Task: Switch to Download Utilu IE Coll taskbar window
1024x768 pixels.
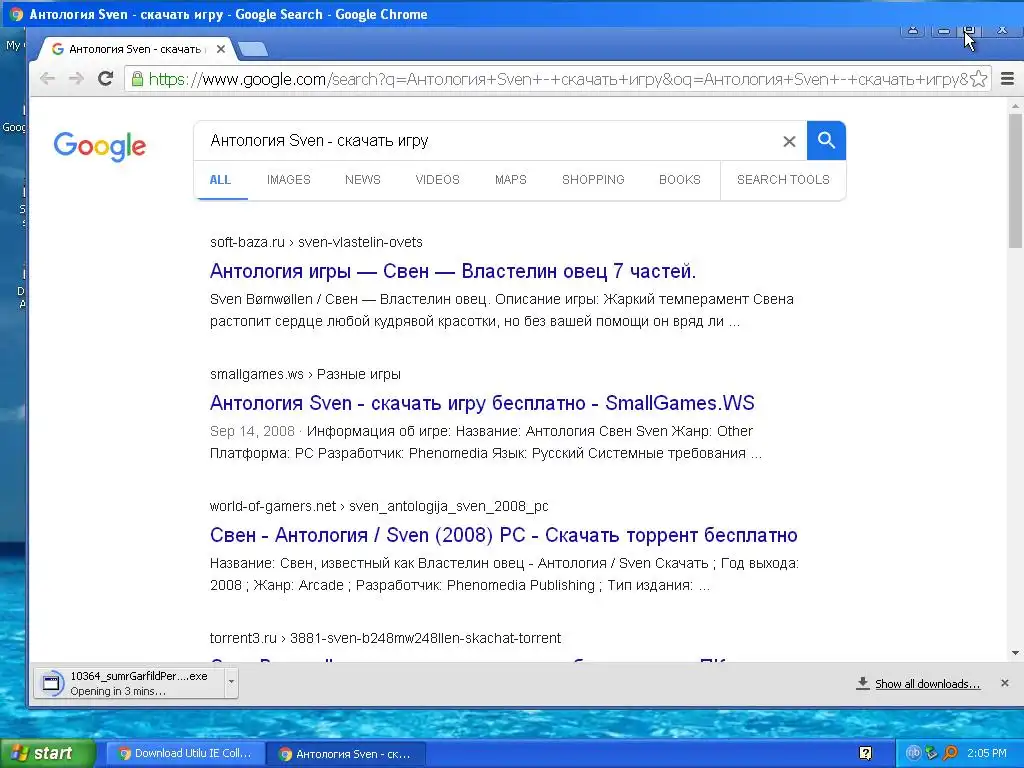Action: pos(185,754)
